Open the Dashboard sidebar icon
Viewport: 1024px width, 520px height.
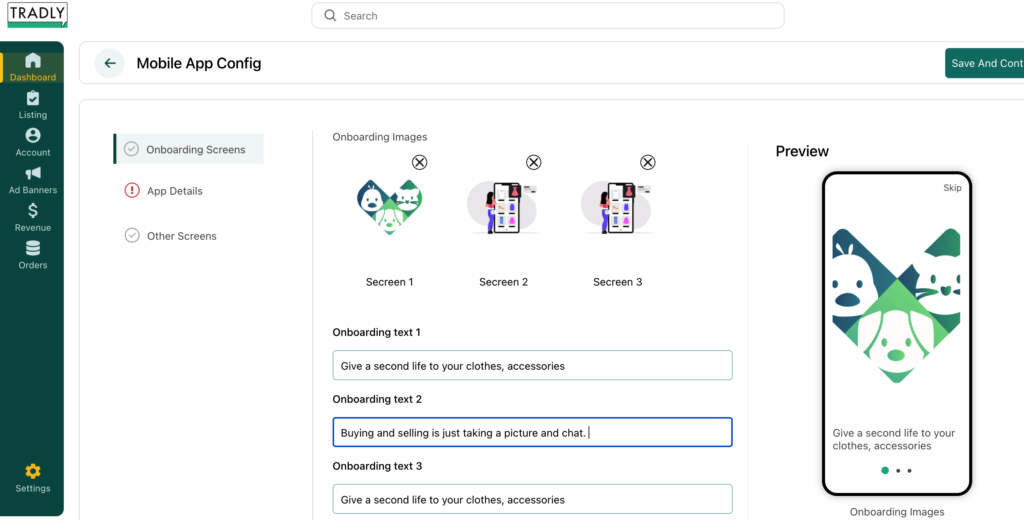pos(33,62)
